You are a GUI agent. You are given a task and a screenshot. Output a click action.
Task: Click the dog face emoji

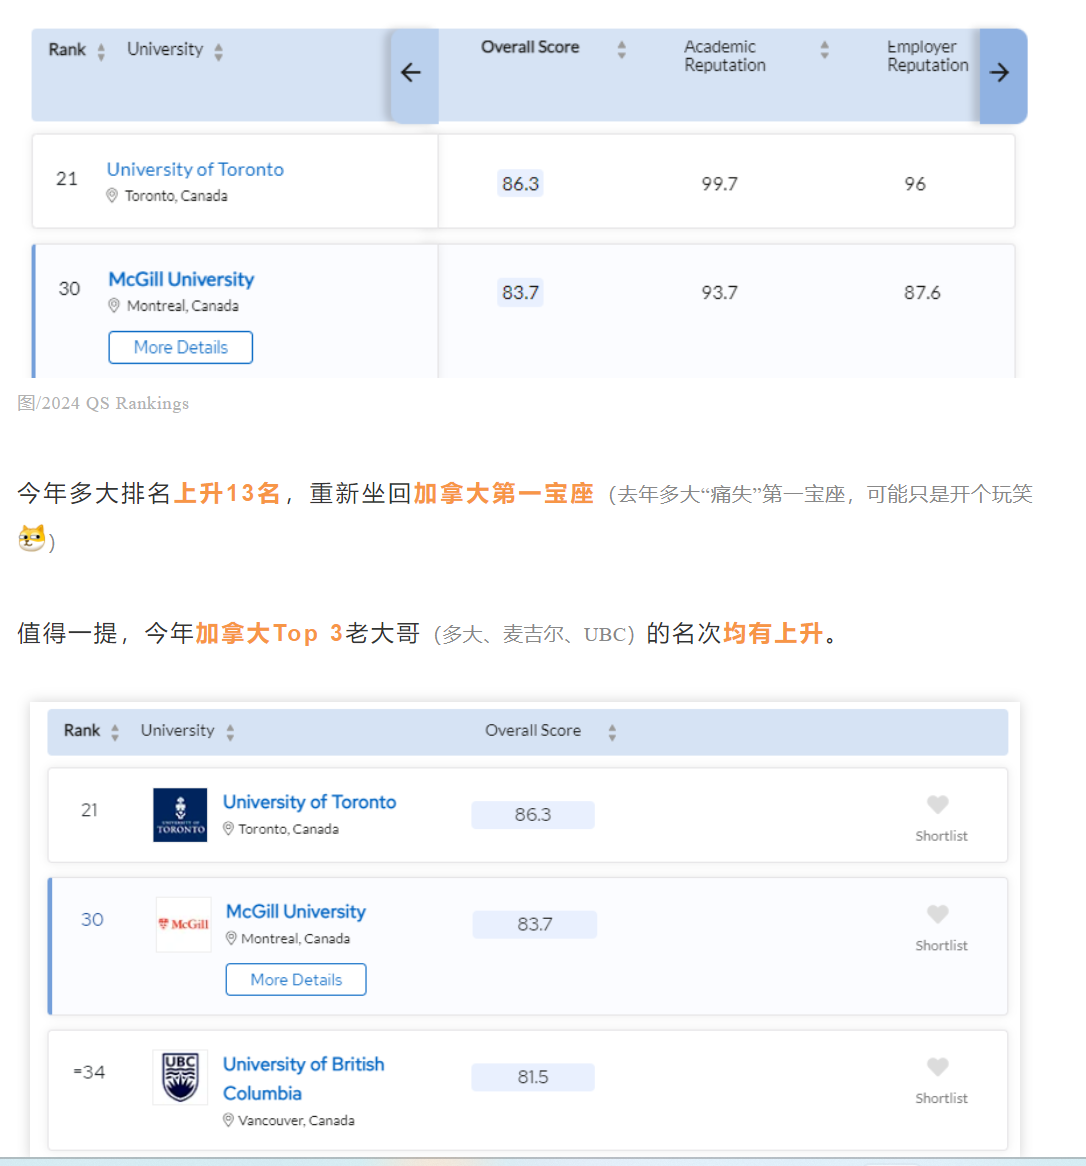click(x=31, y=538)
